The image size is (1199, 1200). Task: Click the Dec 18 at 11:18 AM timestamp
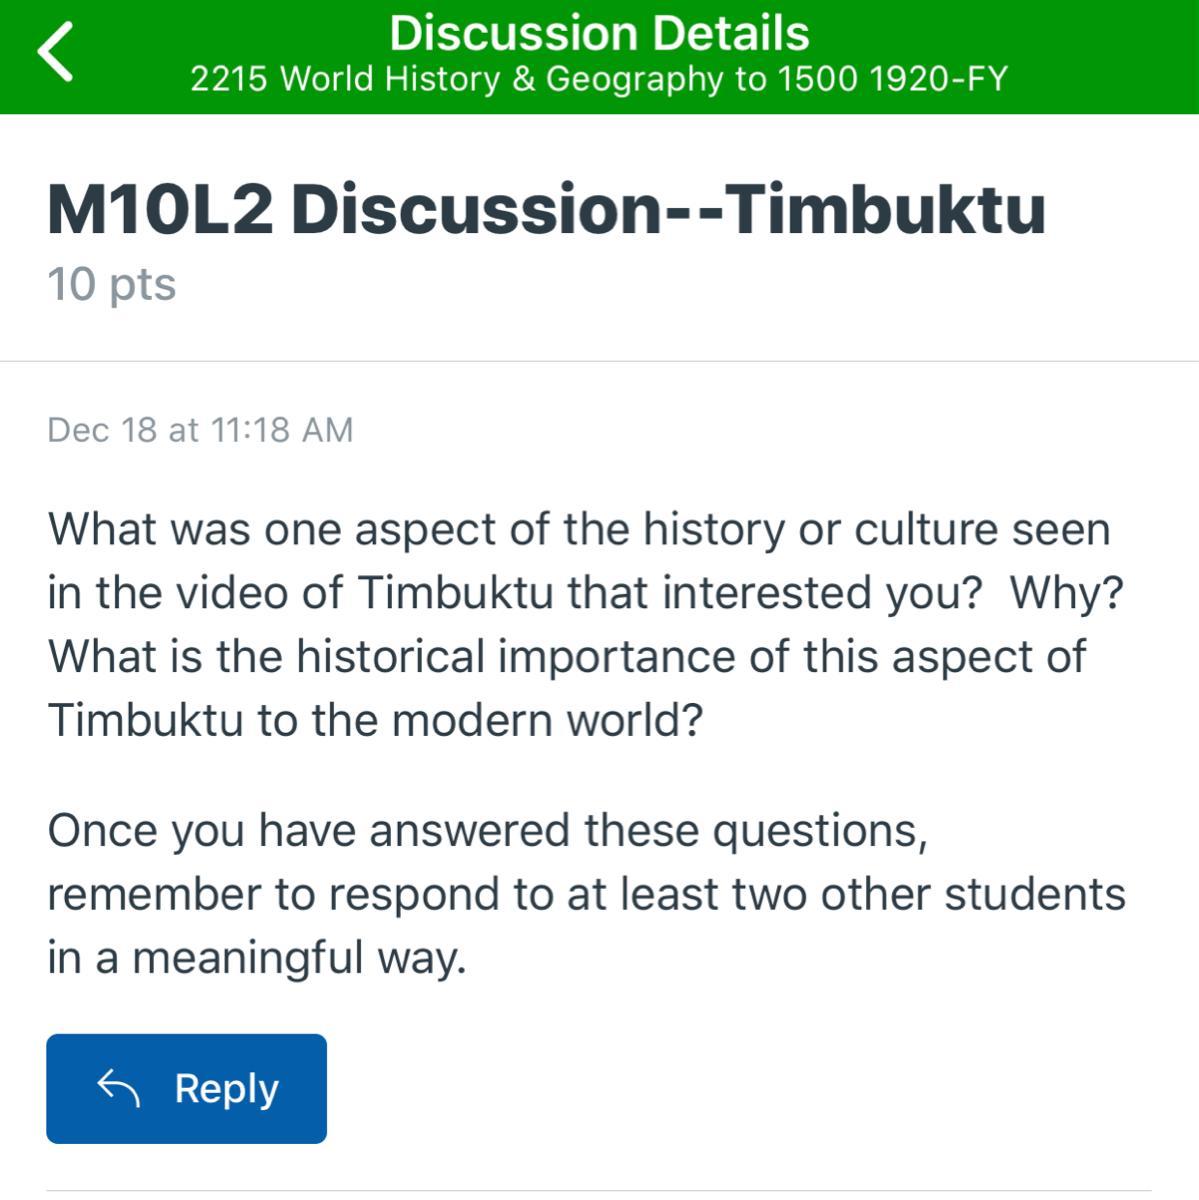[x=200, y=430]
